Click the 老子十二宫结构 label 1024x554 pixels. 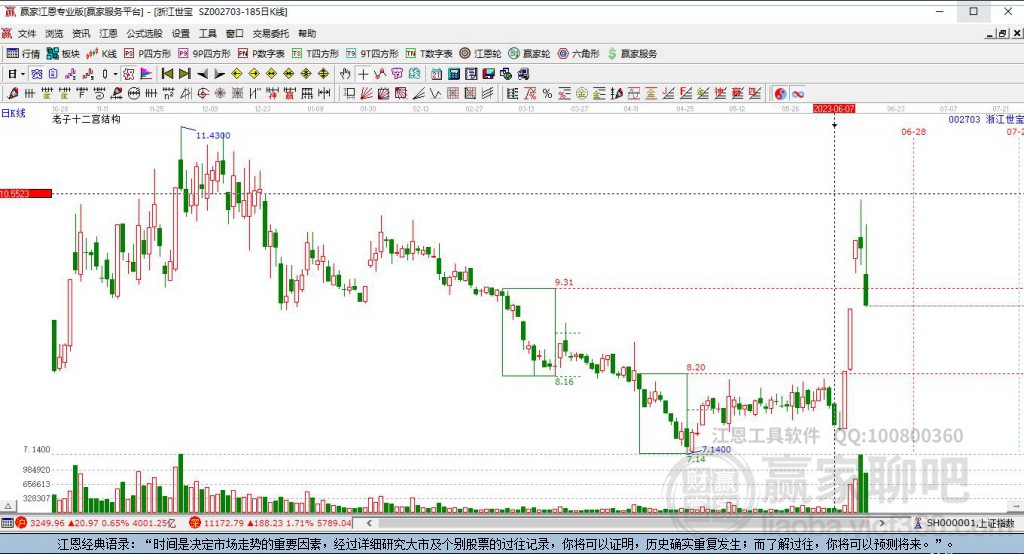pyautogui.click(x=86, y=119)
